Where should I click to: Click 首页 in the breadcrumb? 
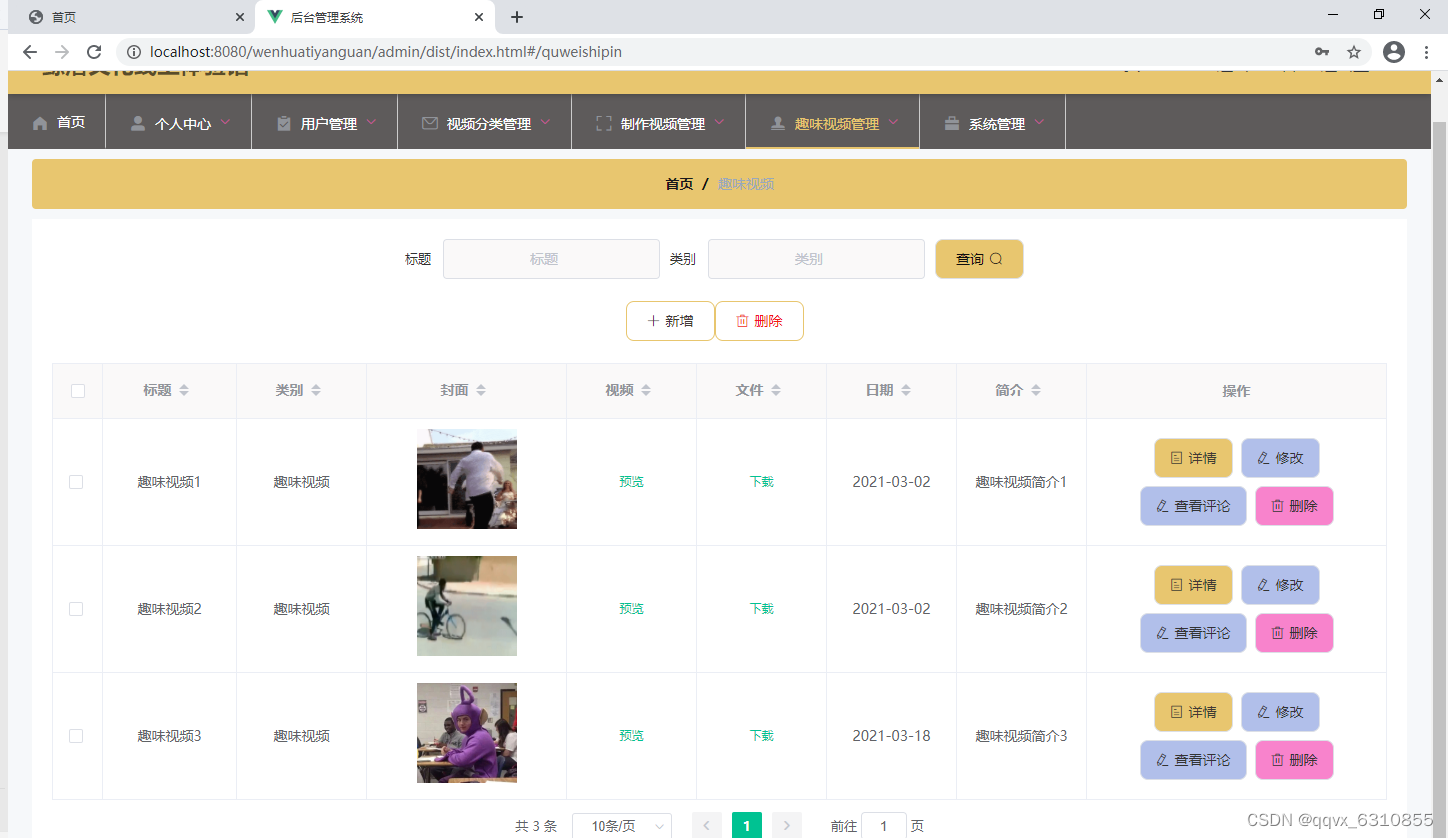click(679, 184)
